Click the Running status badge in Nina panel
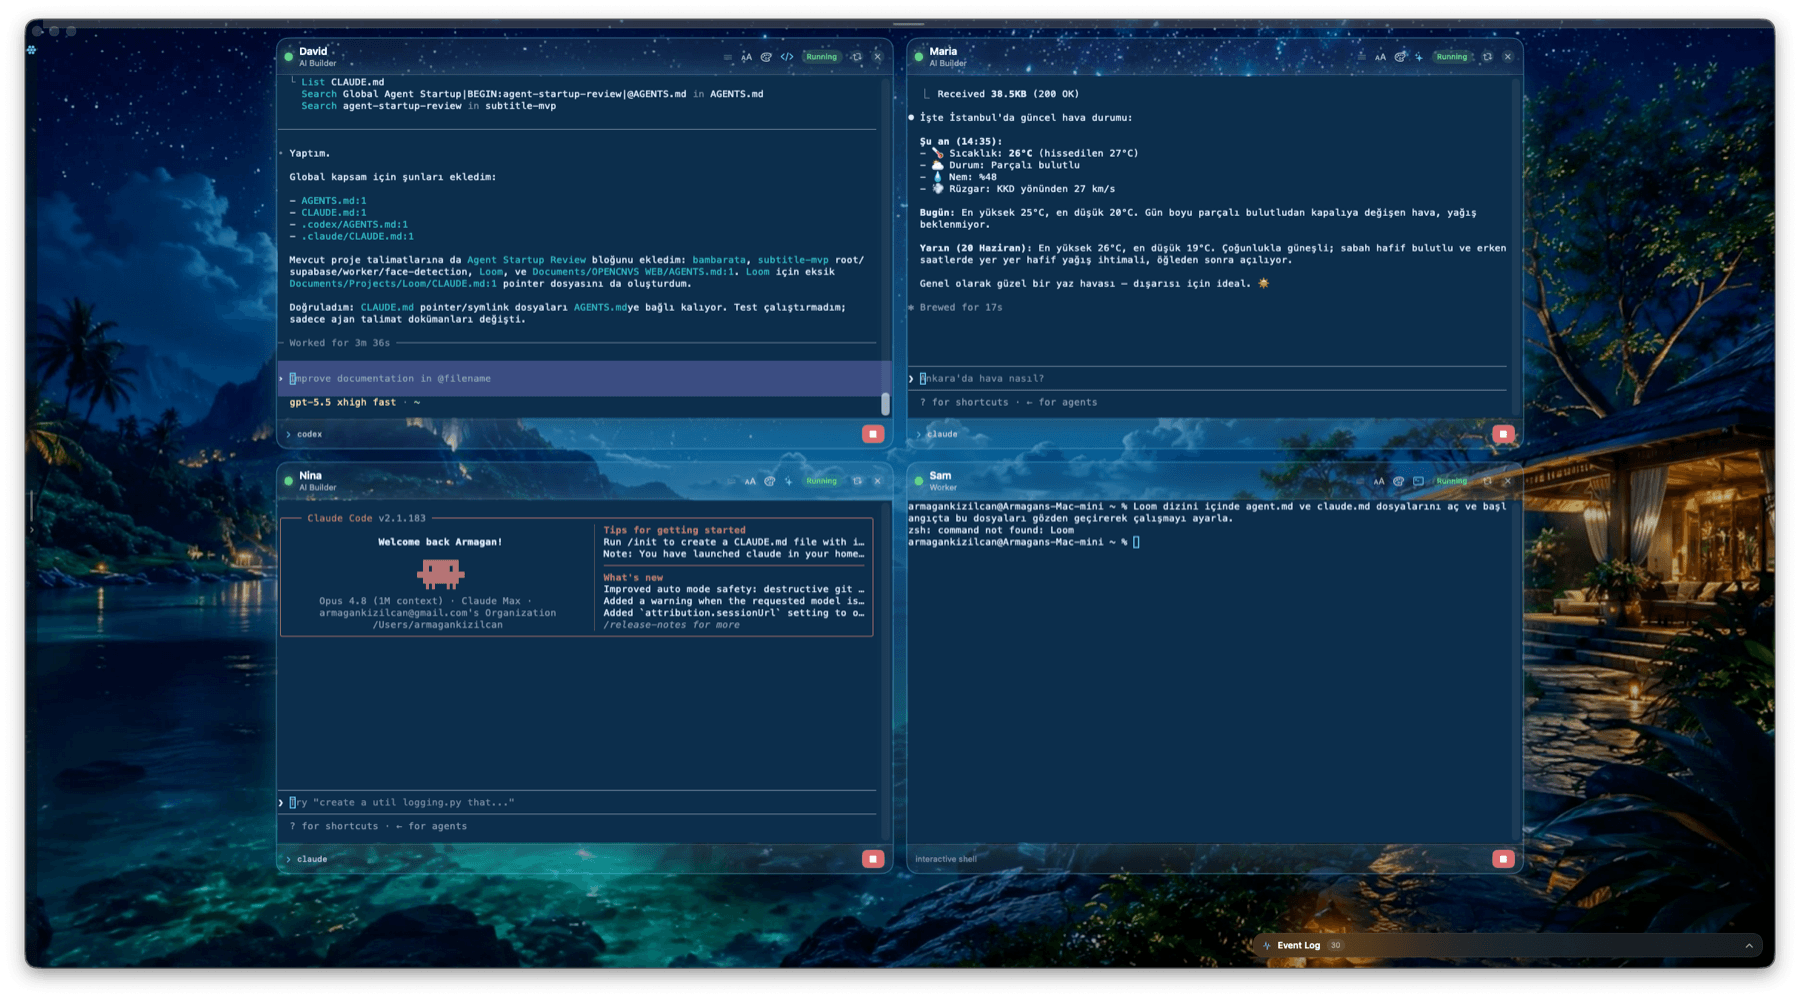The image size is (1800, 999). (x=821, y=481)
